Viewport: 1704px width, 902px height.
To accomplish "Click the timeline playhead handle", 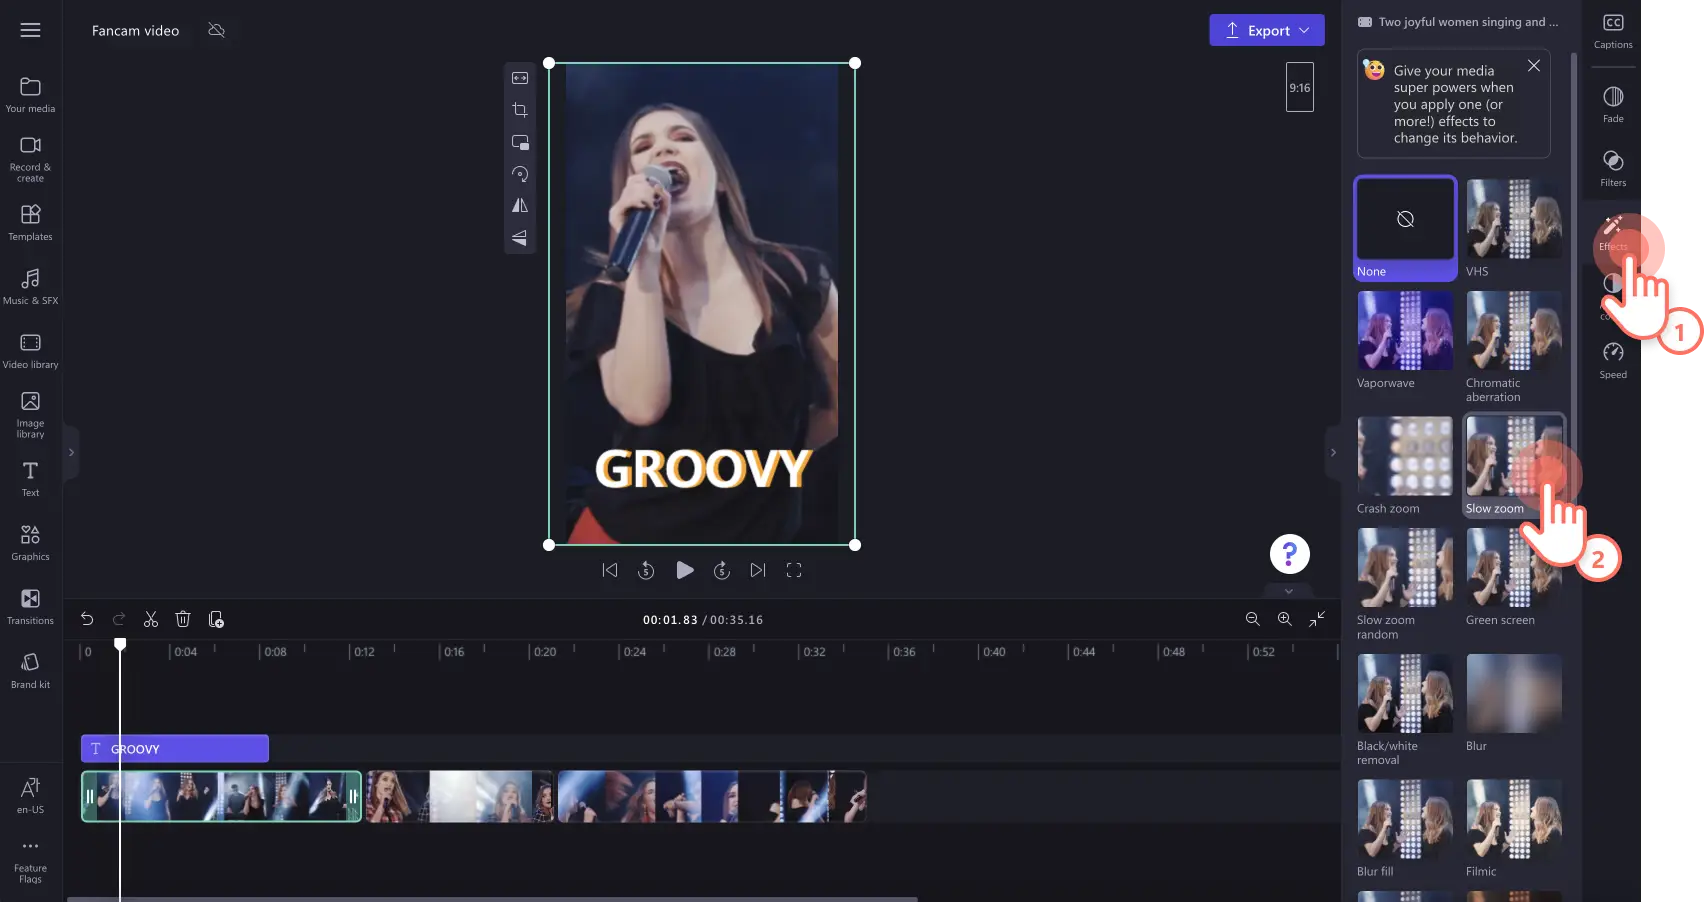I will tap(120, 644).
